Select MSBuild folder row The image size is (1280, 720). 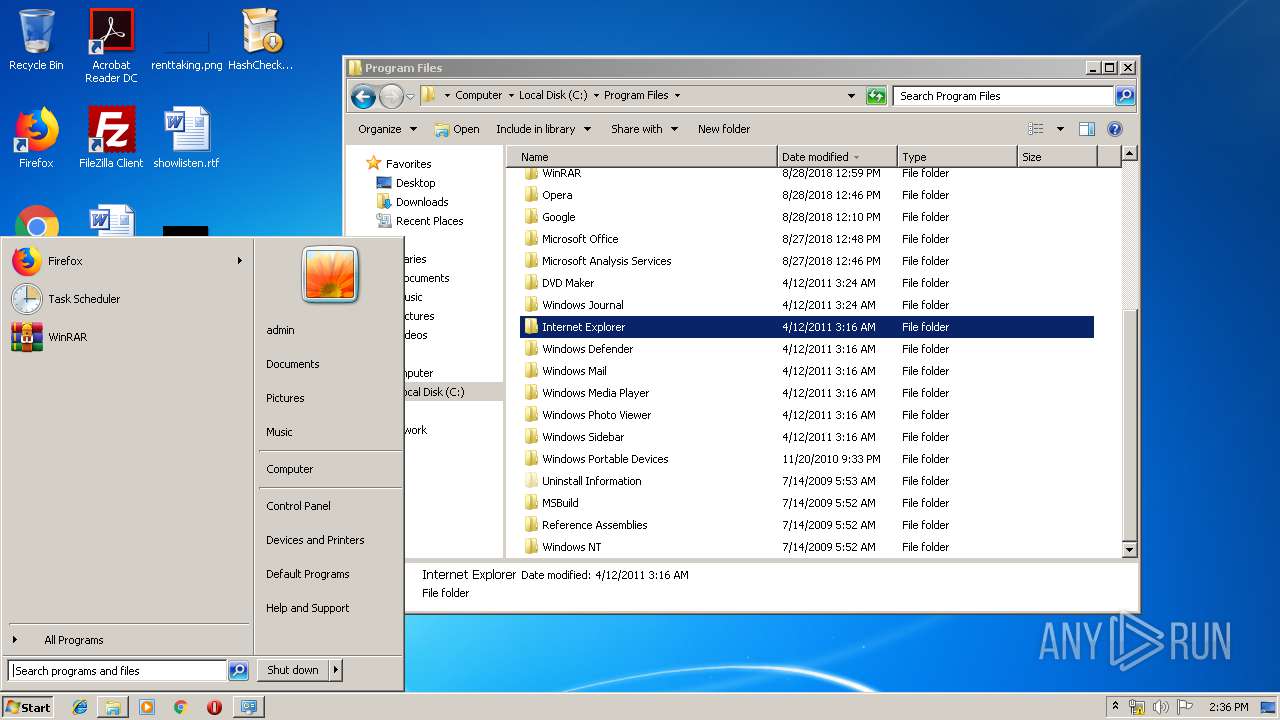click(807, 503)
